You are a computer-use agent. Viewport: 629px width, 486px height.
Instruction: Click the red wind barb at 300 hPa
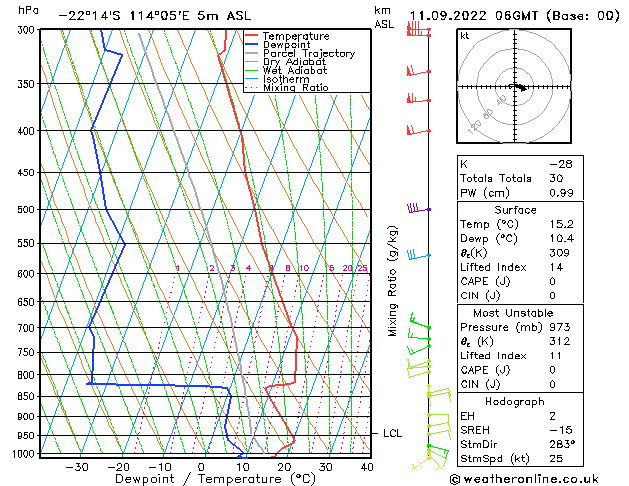tap(419, 30)
